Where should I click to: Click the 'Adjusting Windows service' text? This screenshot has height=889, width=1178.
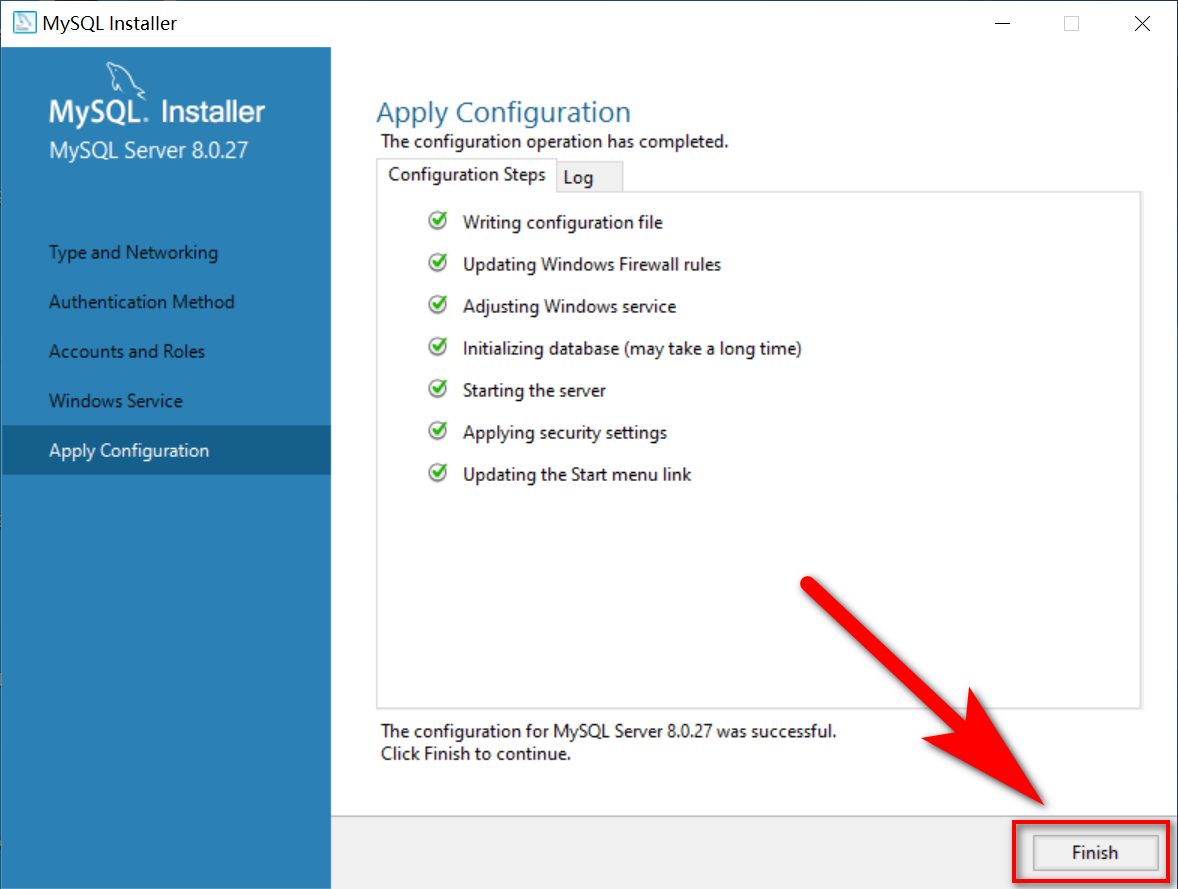(x=569, y=307)
